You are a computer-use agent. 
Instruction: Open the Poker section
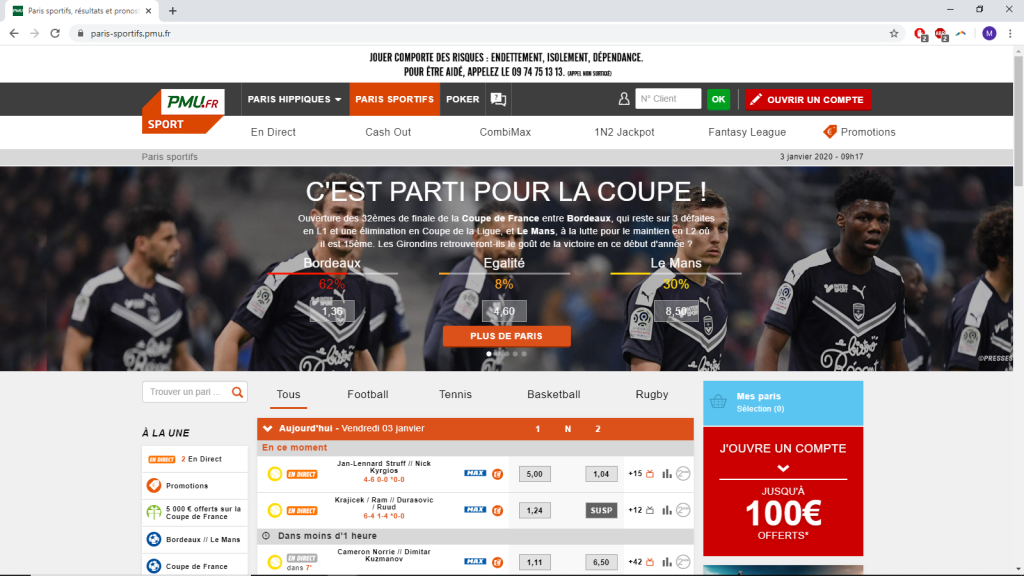(x=462, y=99)
